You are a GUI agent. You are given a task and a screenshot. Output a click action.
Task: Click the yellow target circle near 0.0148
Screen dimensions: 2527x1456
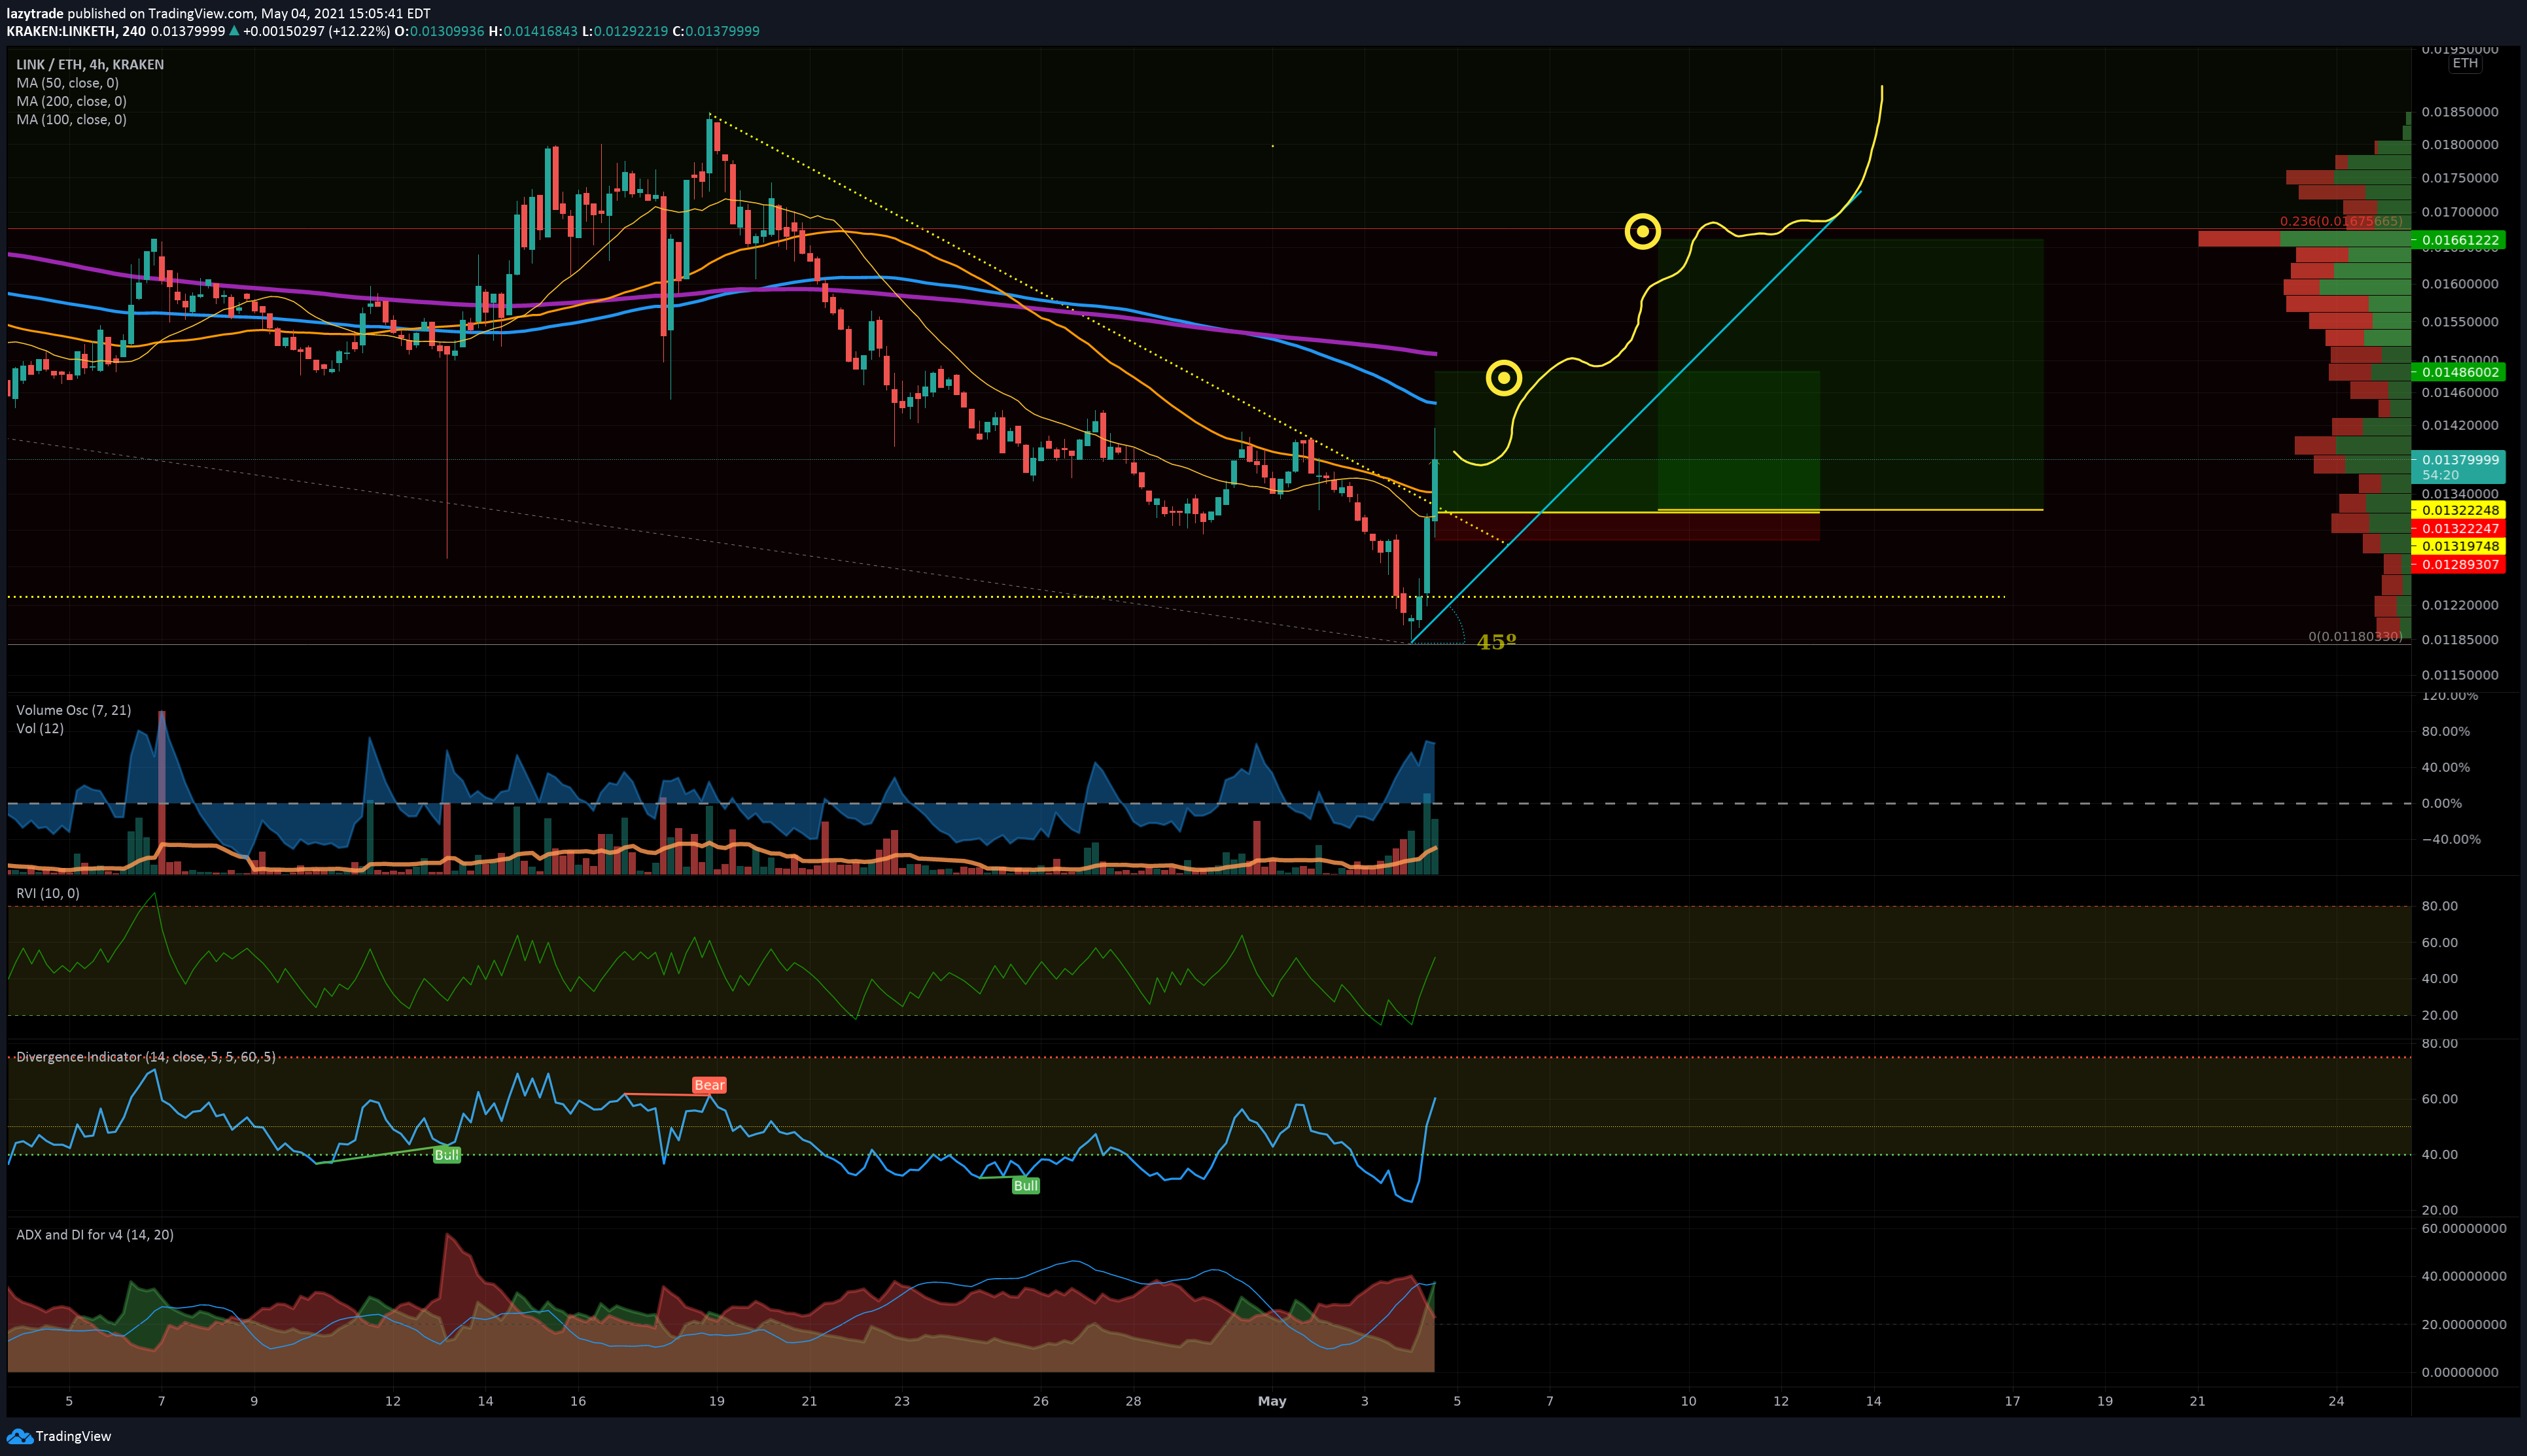pos(1503,378)
